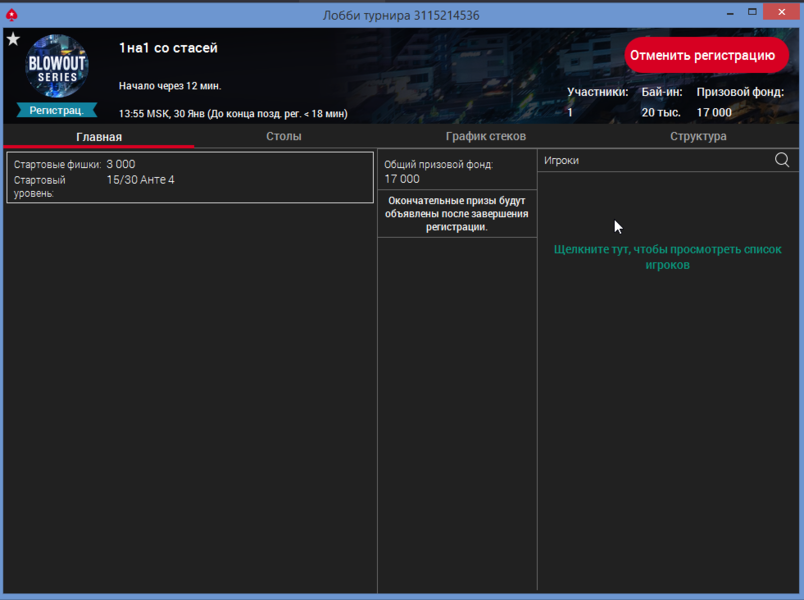Click the Бай-ин 20 тыс. value

[x=661, y=113]
